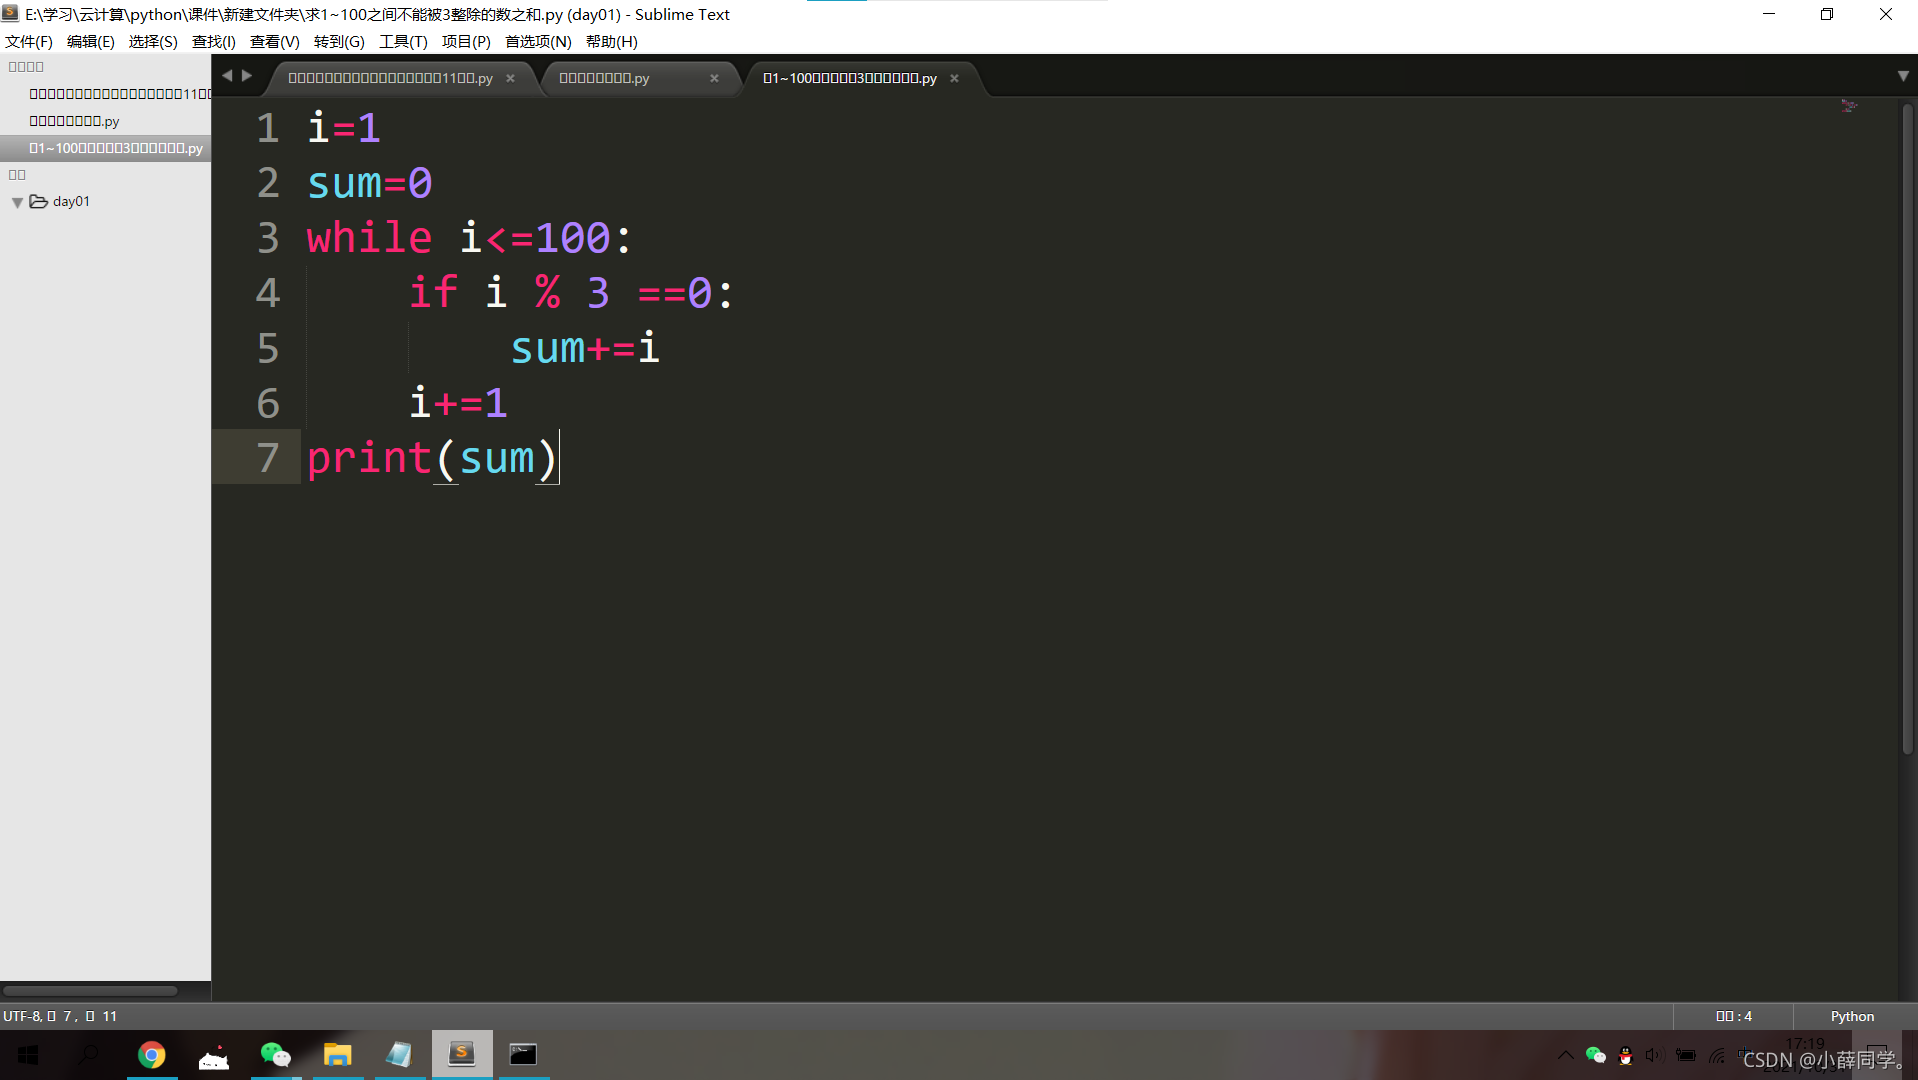Click on 'print(sum)' statement
The image size is (1918, 1080).
pos(432,458)
